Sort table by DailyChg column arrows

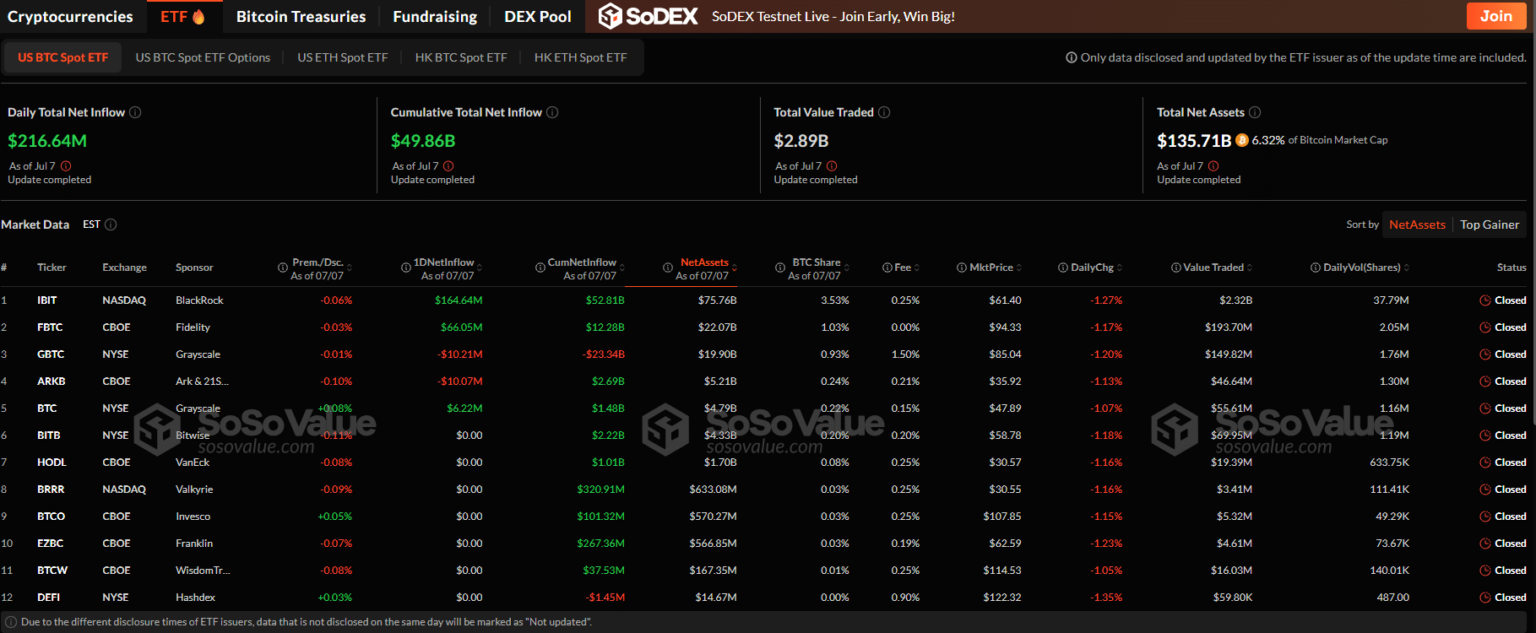pyautogui.click(x=1119, y=268)
